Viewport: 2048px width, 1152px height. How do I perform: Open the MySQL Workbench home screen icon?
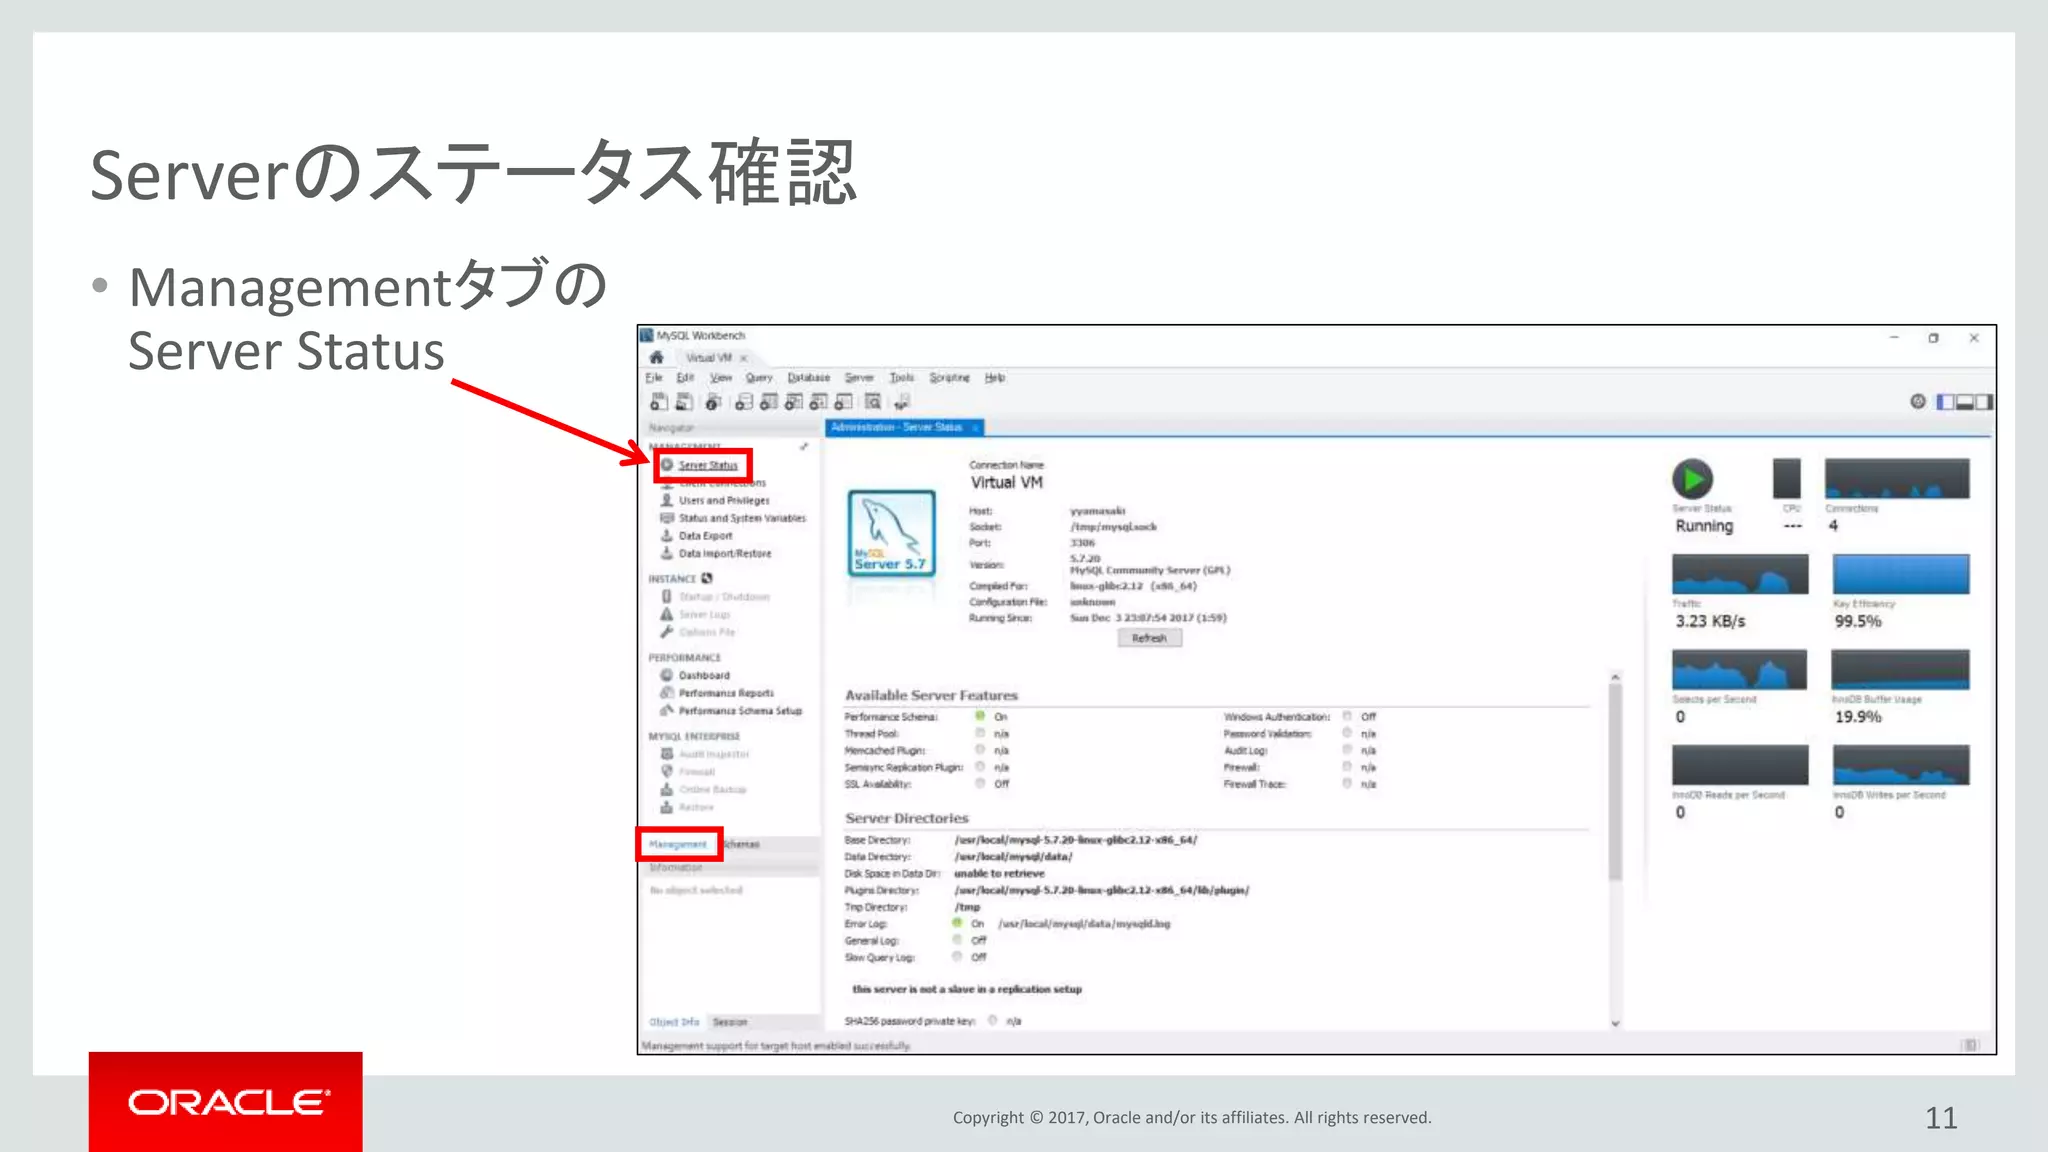click(656, 357)
